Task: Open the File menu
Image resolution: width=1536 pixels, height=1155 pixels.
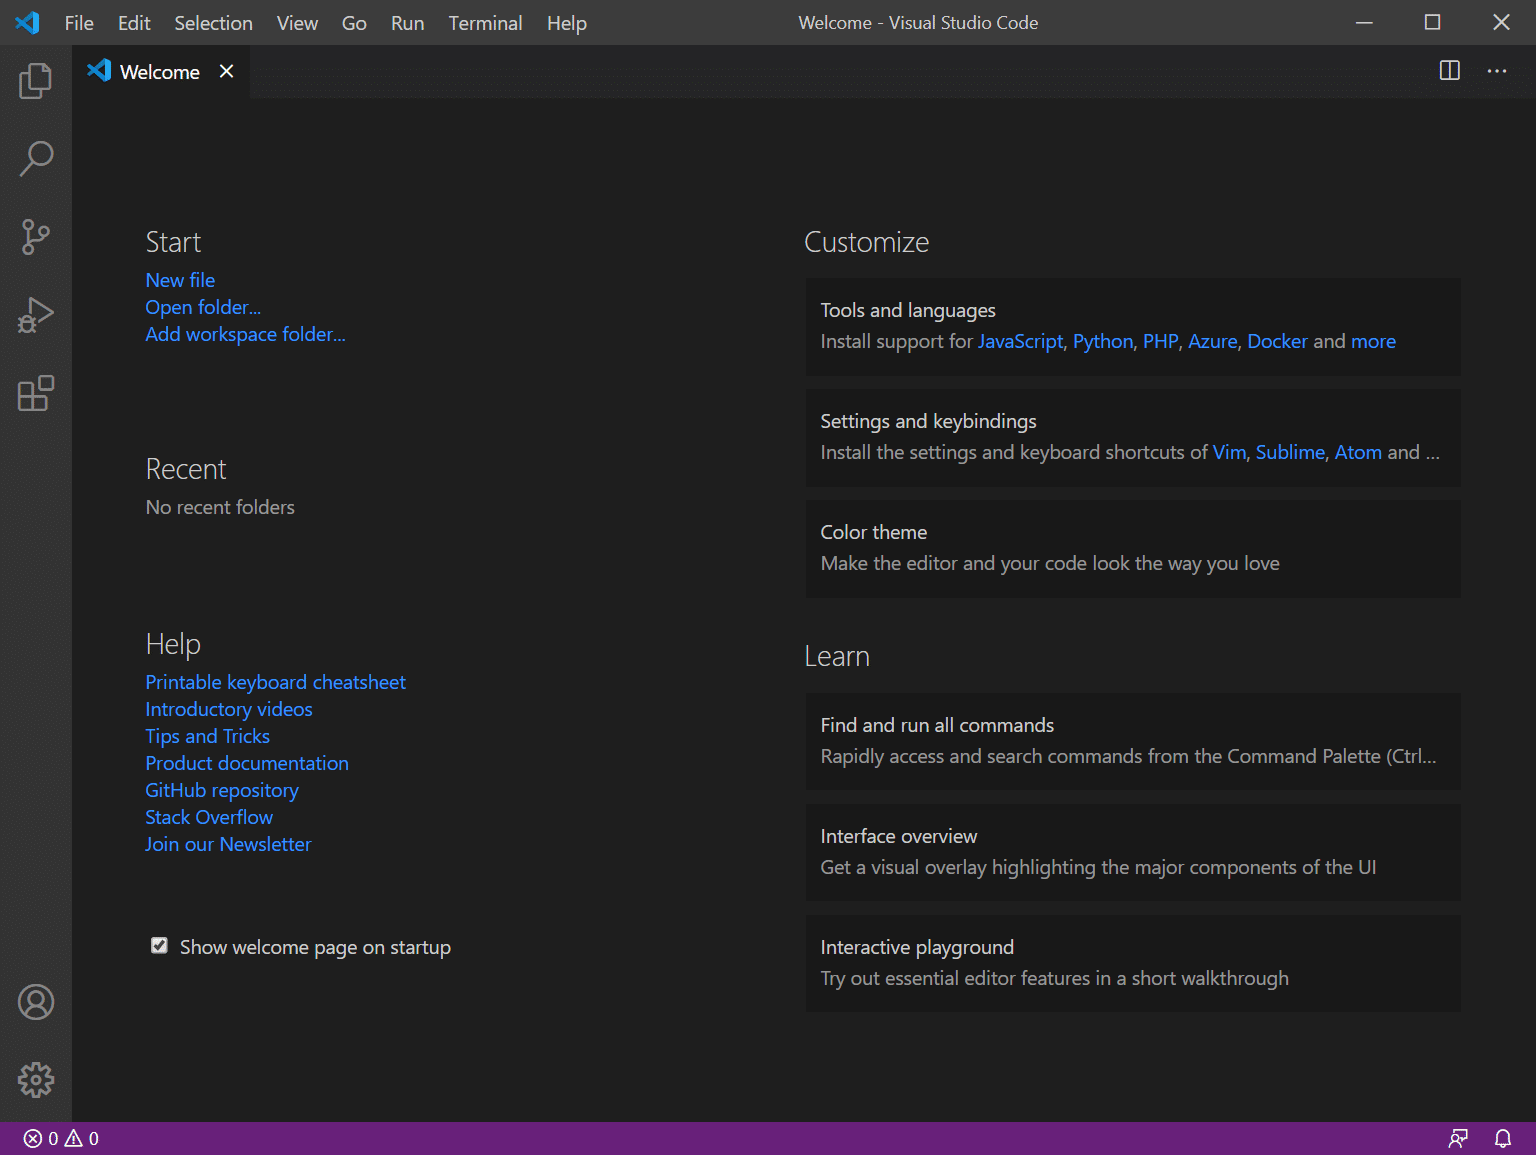Action: [x=78, y=22]
